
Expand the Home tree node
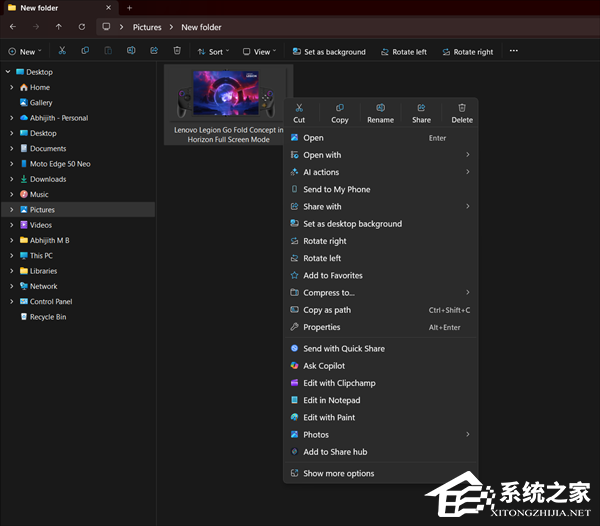pyautogui.click(x=11, y=87)
